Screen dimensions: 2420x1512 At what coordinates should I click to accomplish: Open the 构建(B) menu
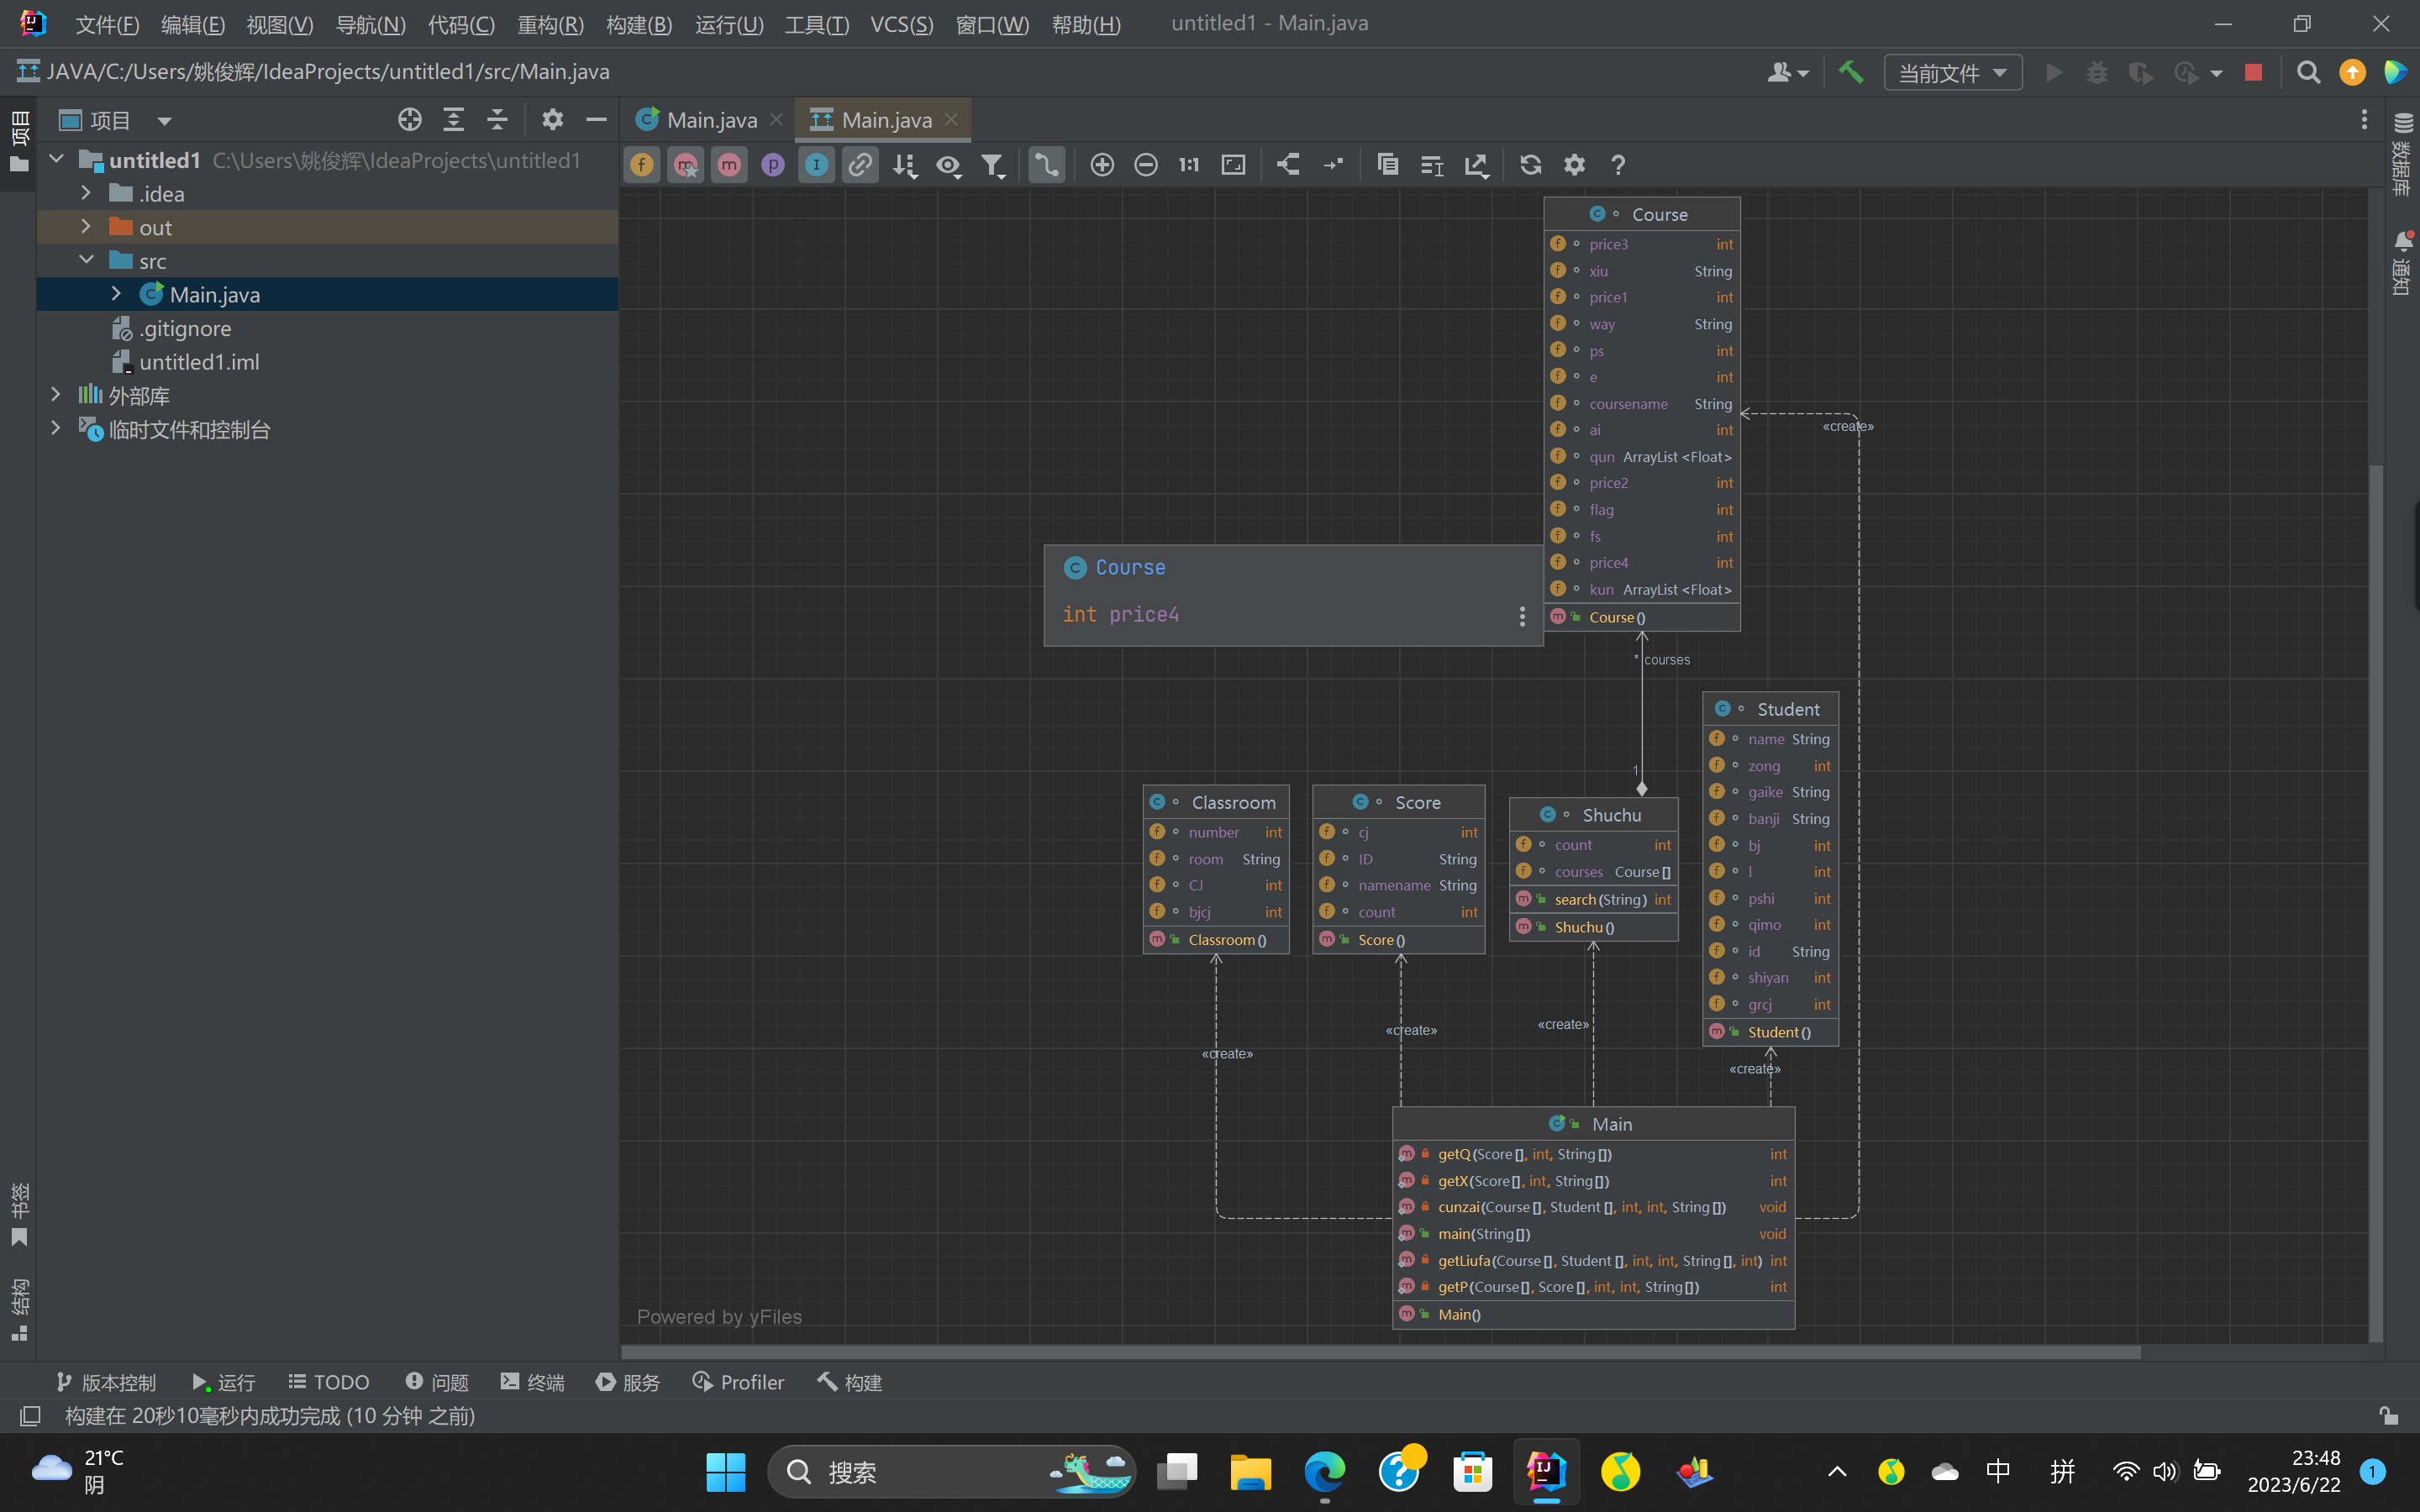(638, 24)
